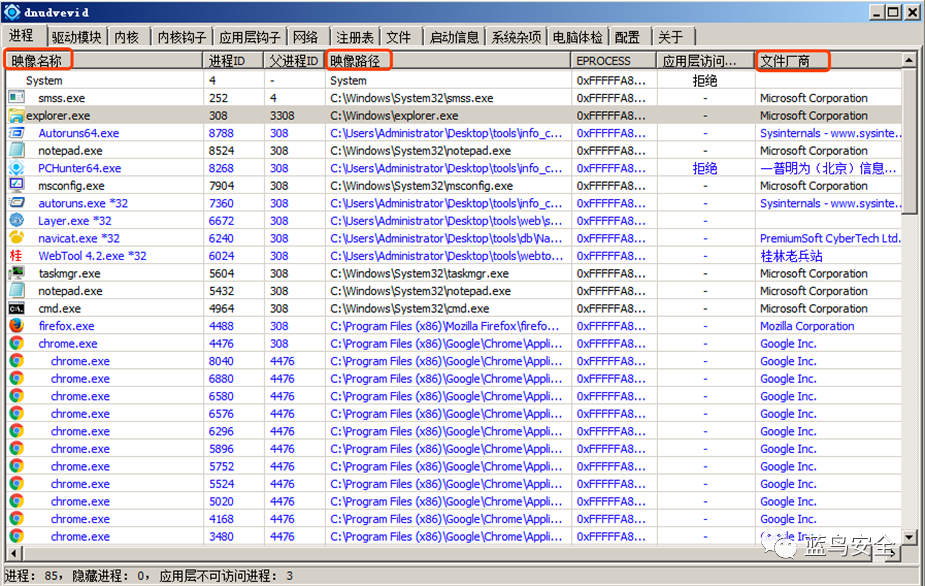Click the red WebTool 4.2.exe icon

pos(17,256)
